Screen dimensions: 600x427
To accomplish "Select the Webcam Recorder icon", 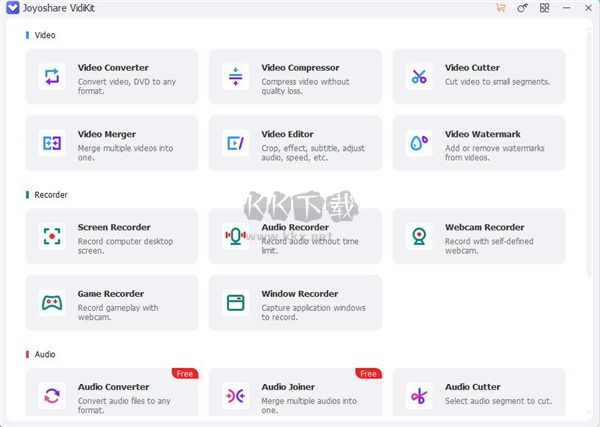I will coord(419,236).
